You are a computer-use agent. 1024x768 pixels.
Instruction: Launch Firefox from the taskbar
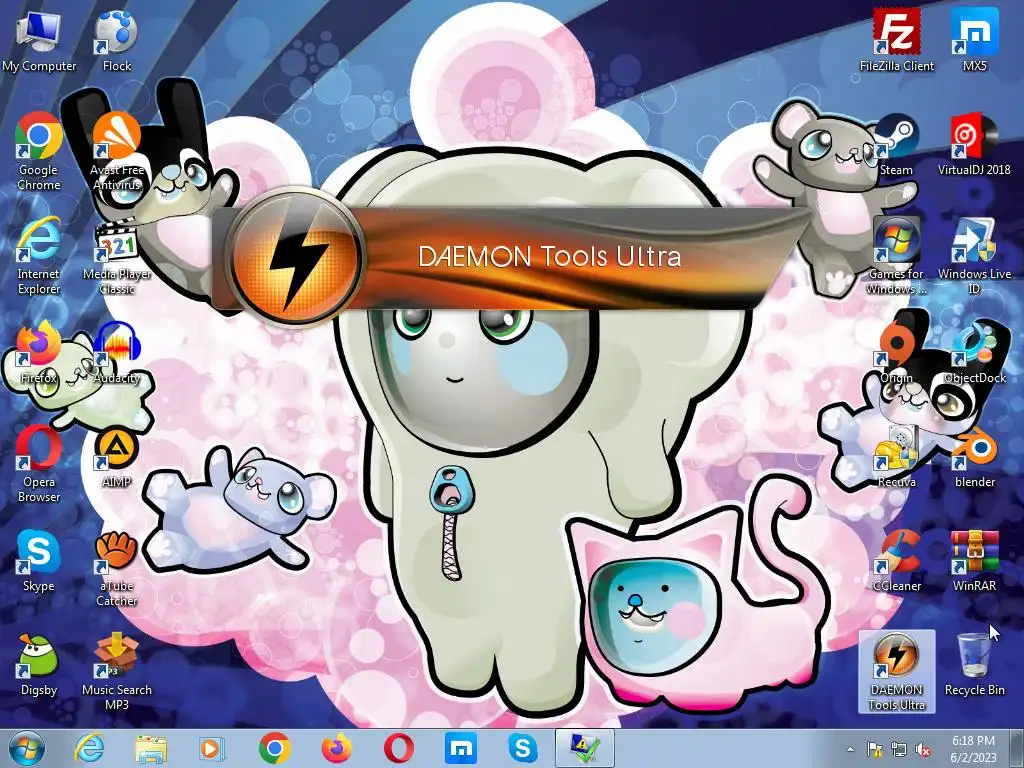pos(336,748)
